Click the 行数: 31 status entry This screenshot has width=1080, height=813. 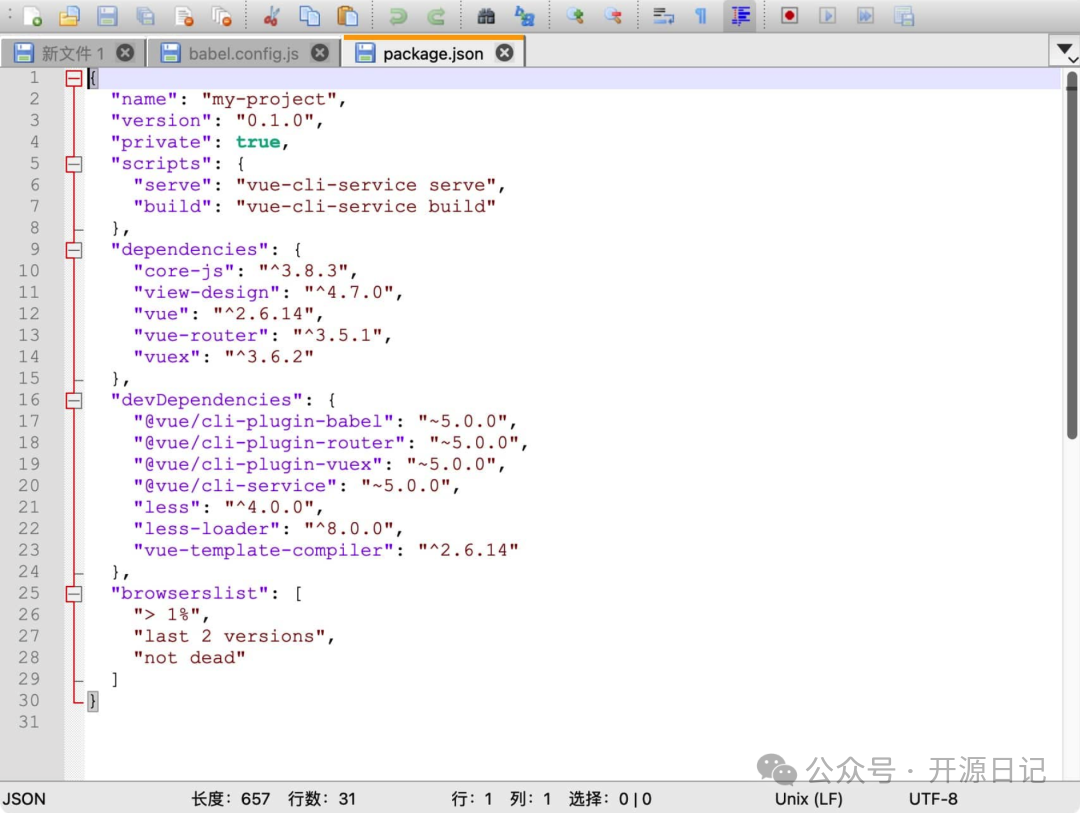[x=322, y=799]
